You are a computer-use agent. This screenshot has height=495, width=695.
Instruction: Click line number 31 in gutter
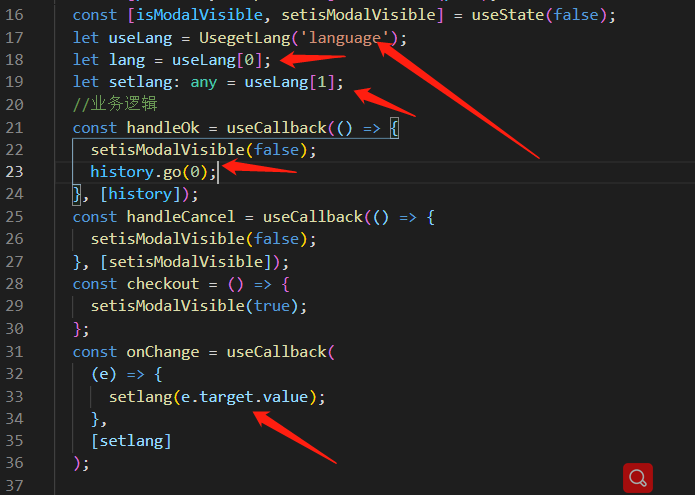coord(14,352)
